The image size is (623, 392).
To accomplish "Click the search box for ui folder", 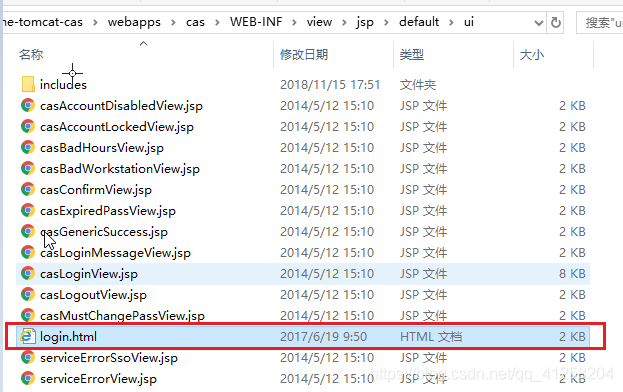I will click(x=600, y=23).
